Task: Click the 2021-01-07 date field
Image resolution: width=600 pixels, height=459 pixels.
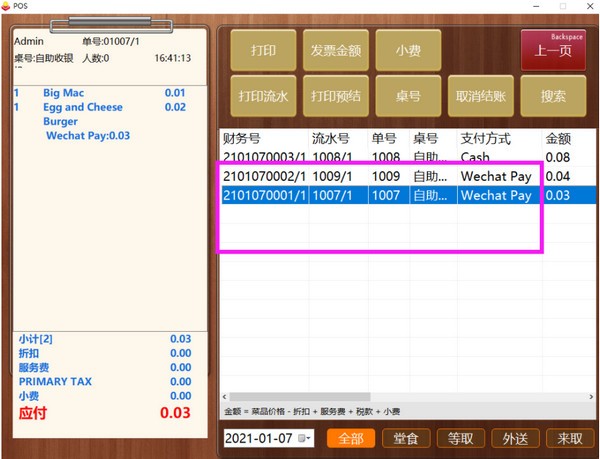Action: 269,438
